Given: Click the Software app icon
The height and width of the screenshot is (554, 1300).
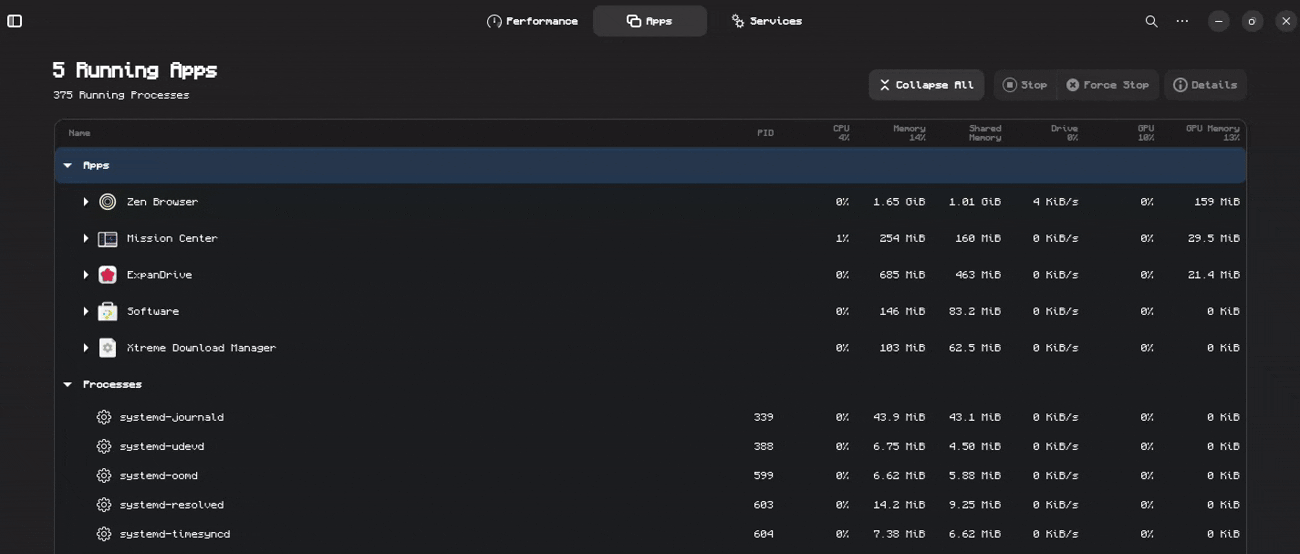Looking at the screenshot, I should point(108,311).
